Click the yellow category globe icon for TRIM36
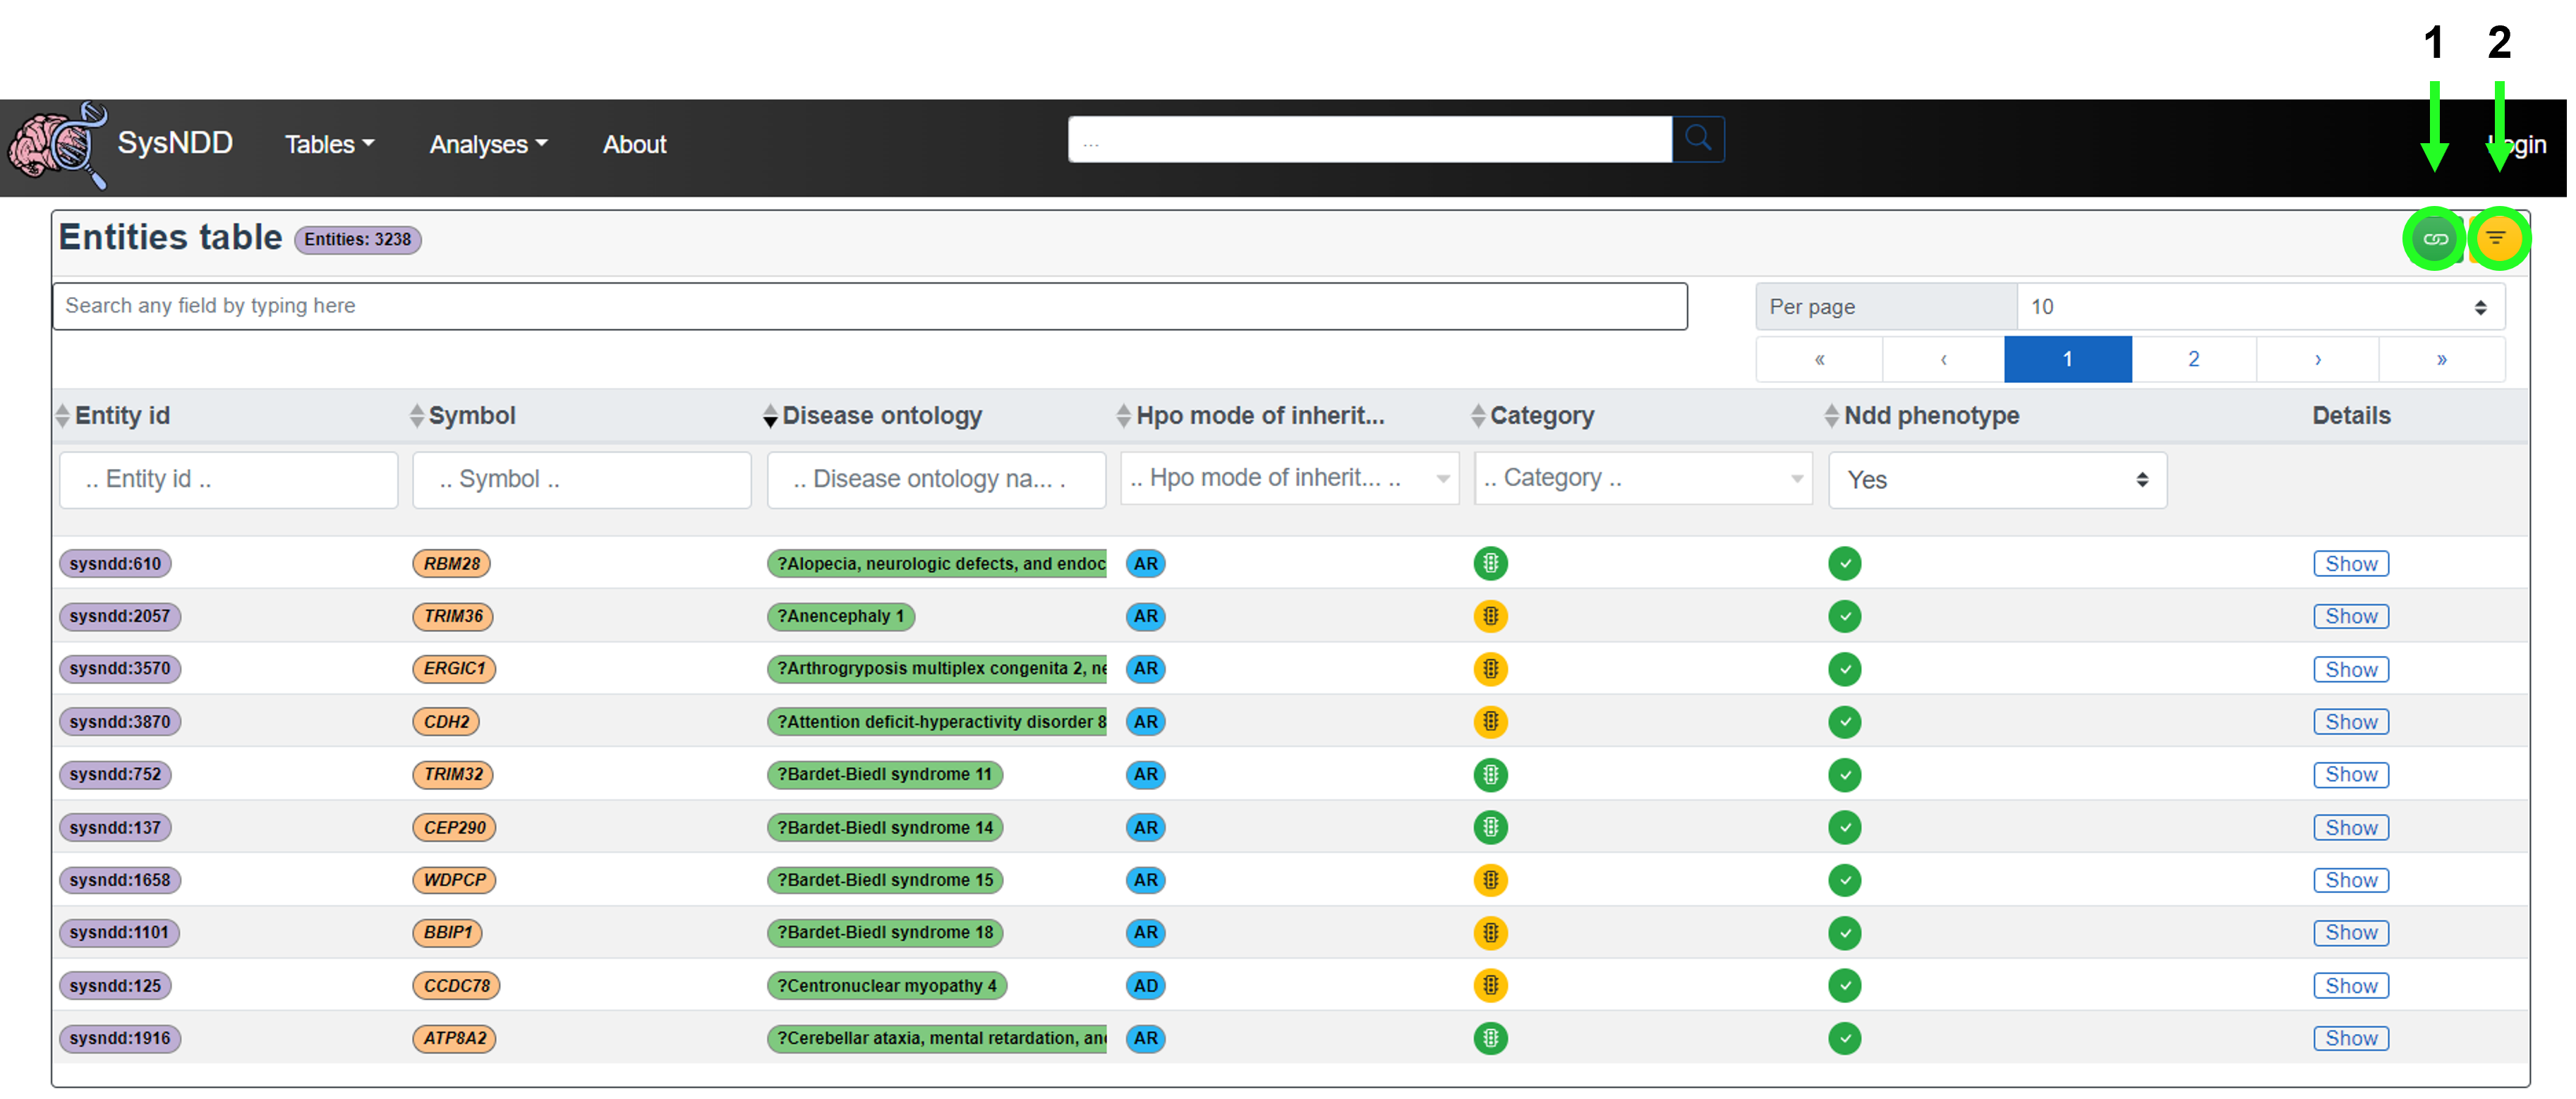The width and height of the screenshot is (2576, 1099). click(1490, 616)
